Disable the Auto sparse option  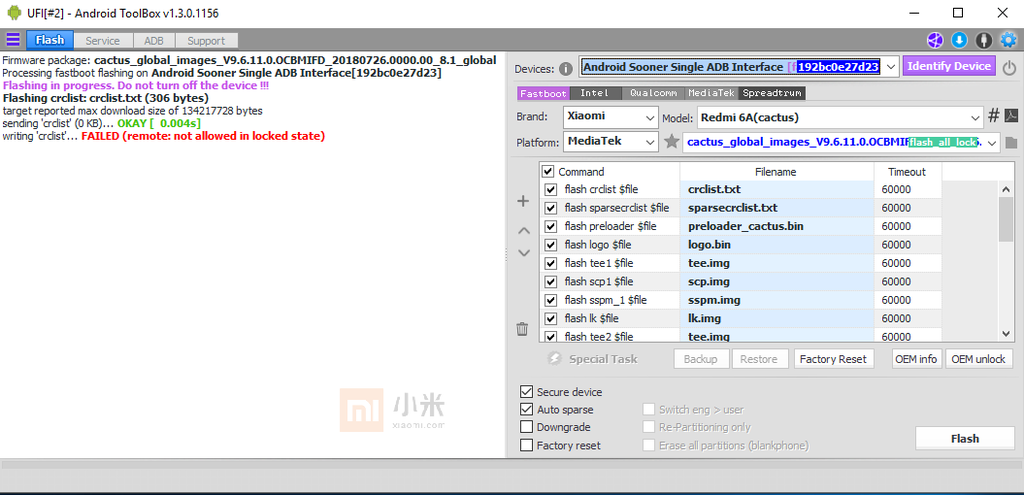click(x=526, y=409)
